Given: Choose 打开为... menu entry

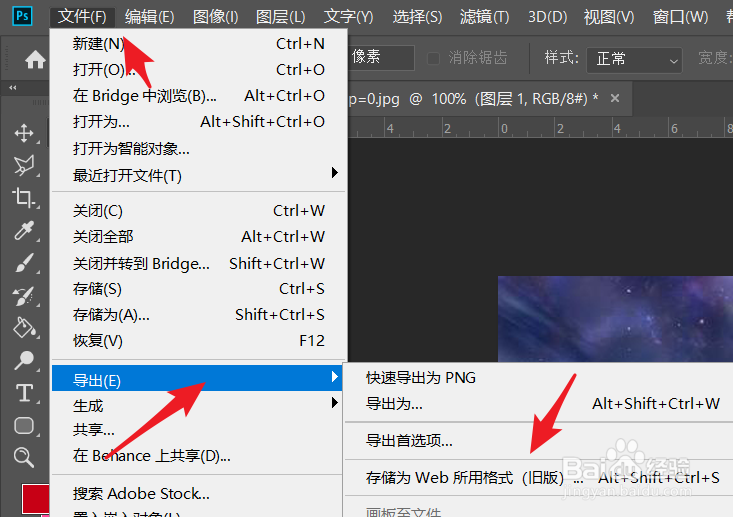Looking at the screenshot, I should (x=199, y=122).
